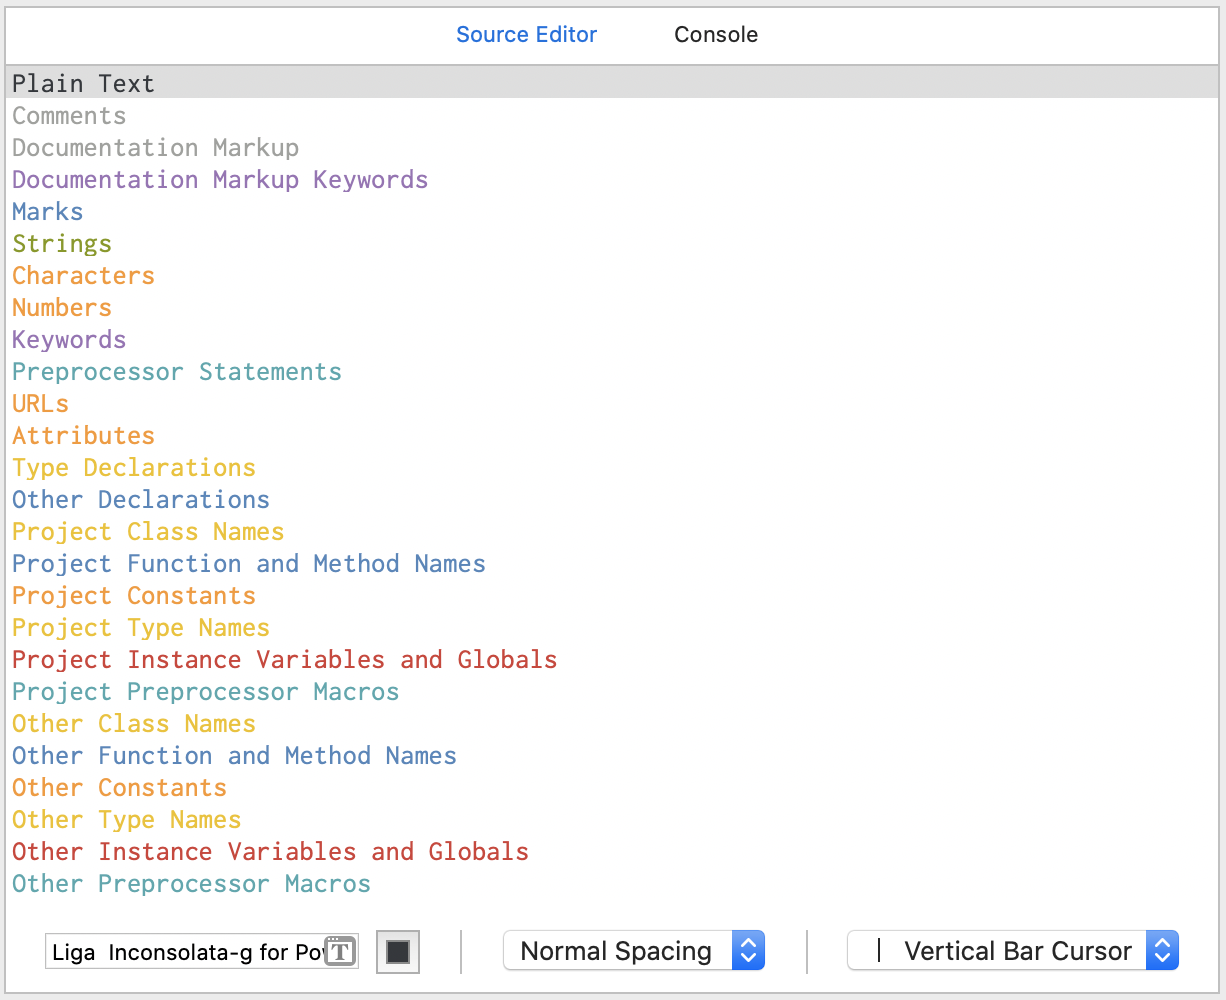Choose Other Constants in the list
Screen dimensions: 1226x1000
120,788
